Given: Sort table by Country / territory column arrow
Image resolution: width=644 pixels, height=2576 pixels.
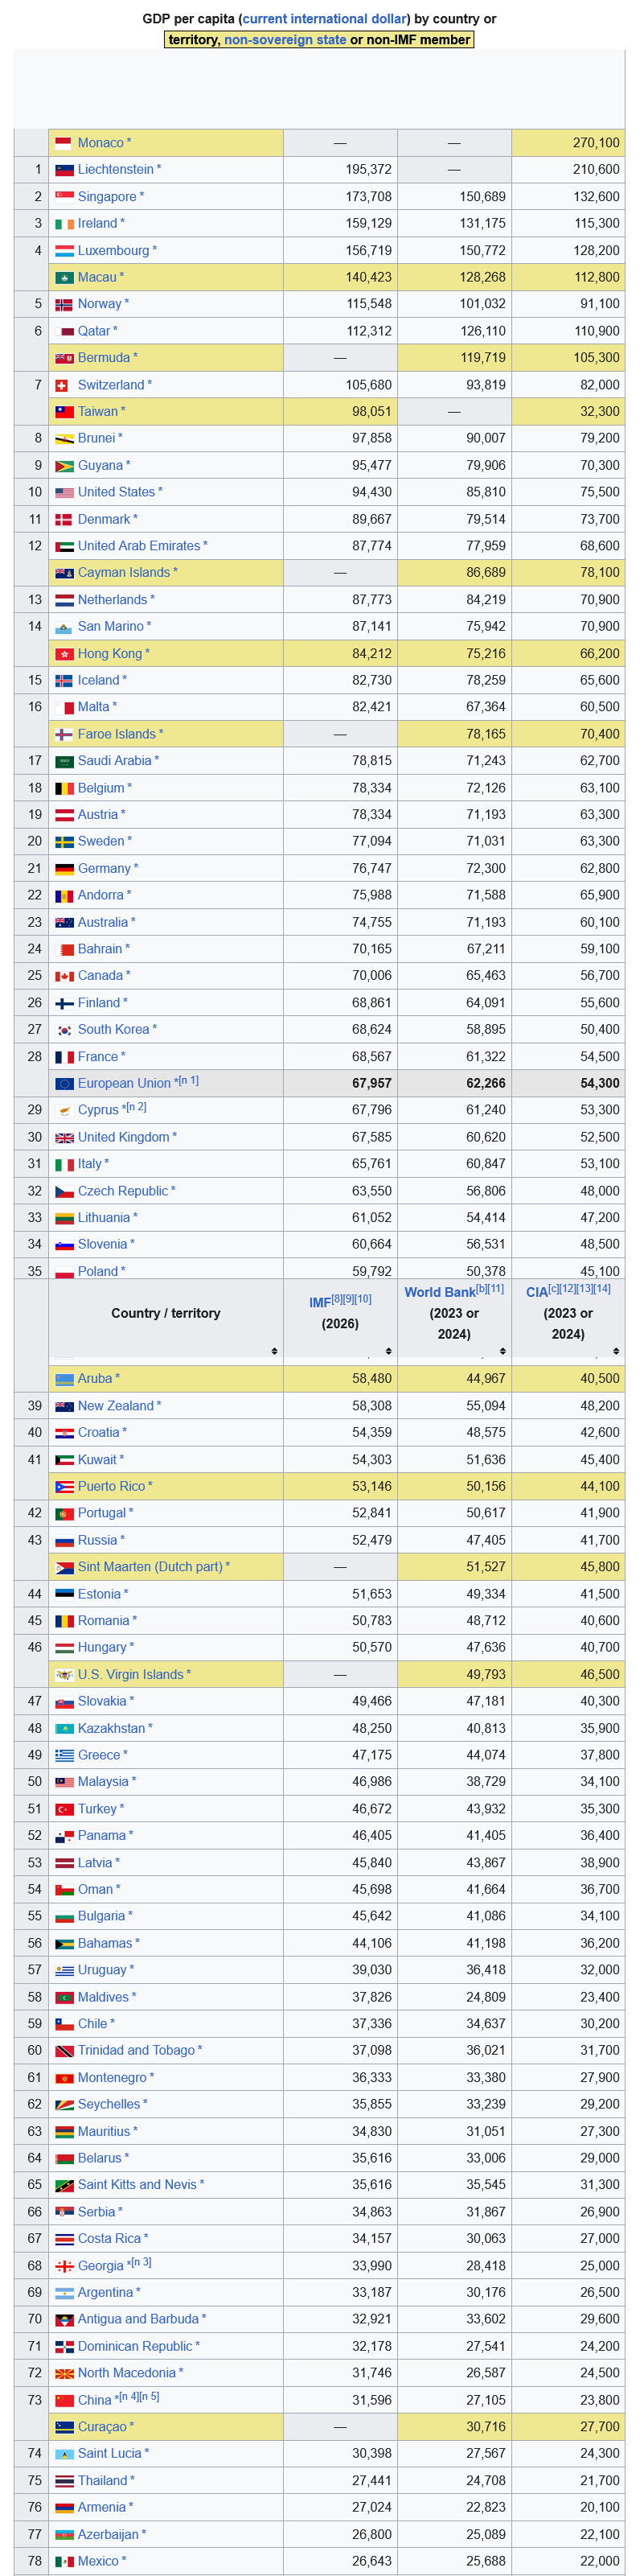Looking at the screenshot, I should pyautogui.click(x=274, y=1351).
